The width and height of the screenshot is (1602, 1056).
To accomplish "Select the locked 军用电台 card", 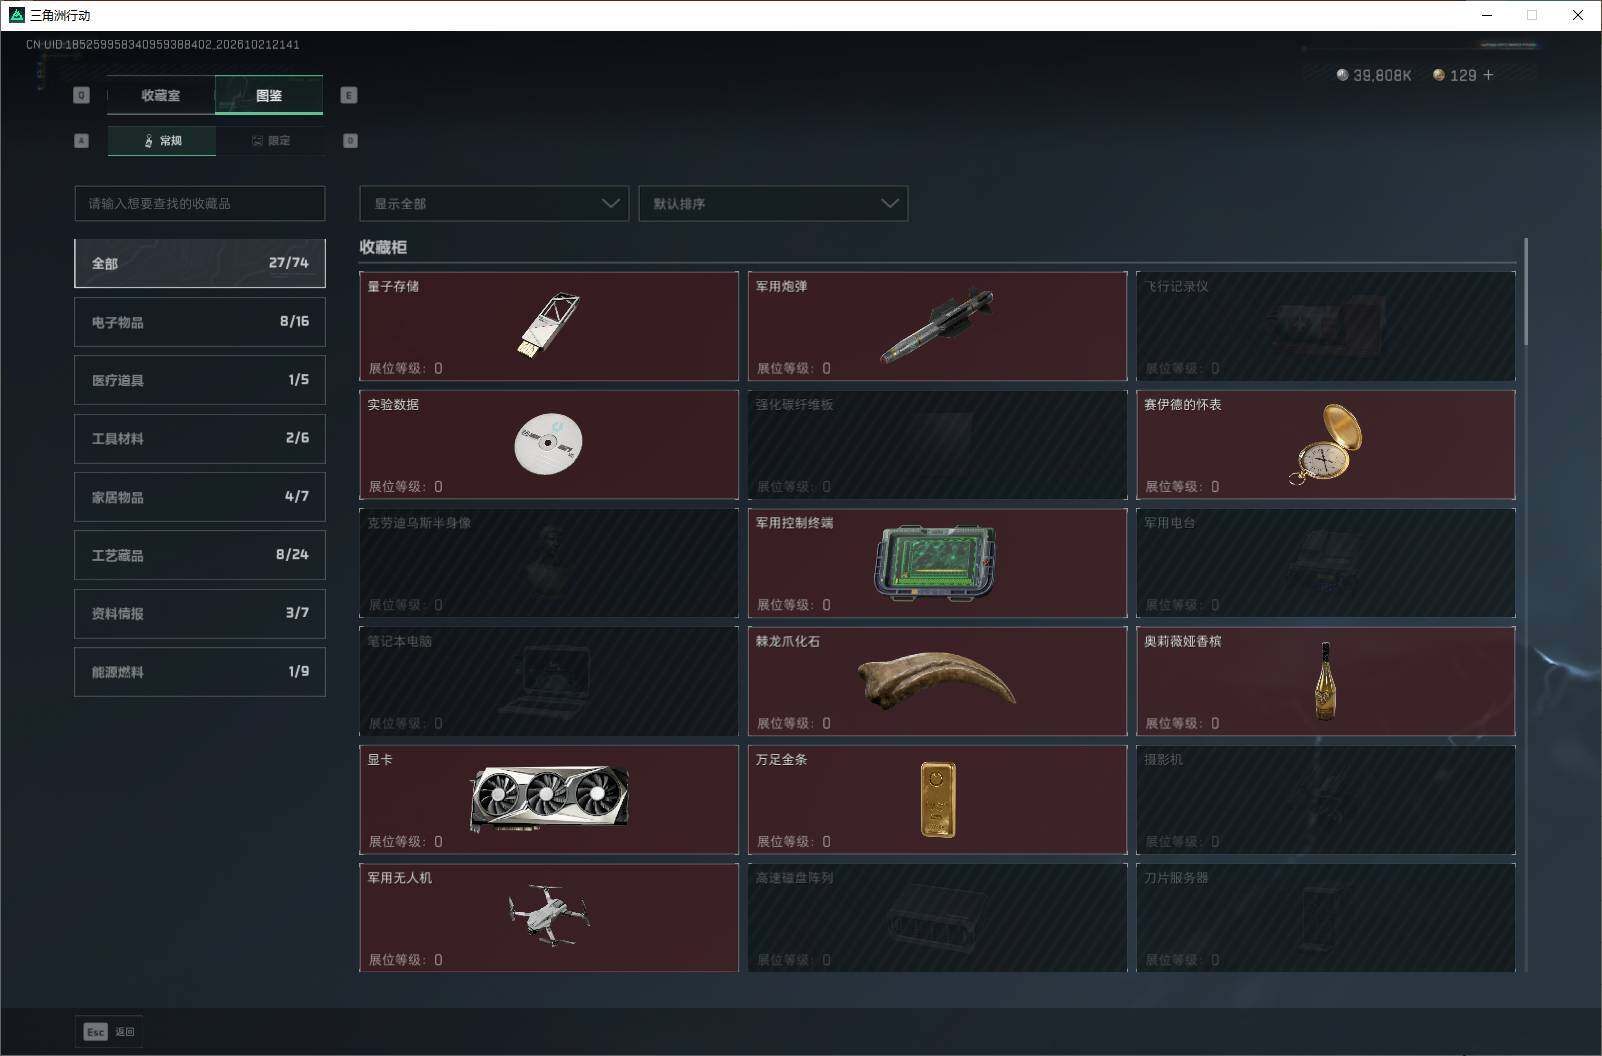I will coord(1326,563).
